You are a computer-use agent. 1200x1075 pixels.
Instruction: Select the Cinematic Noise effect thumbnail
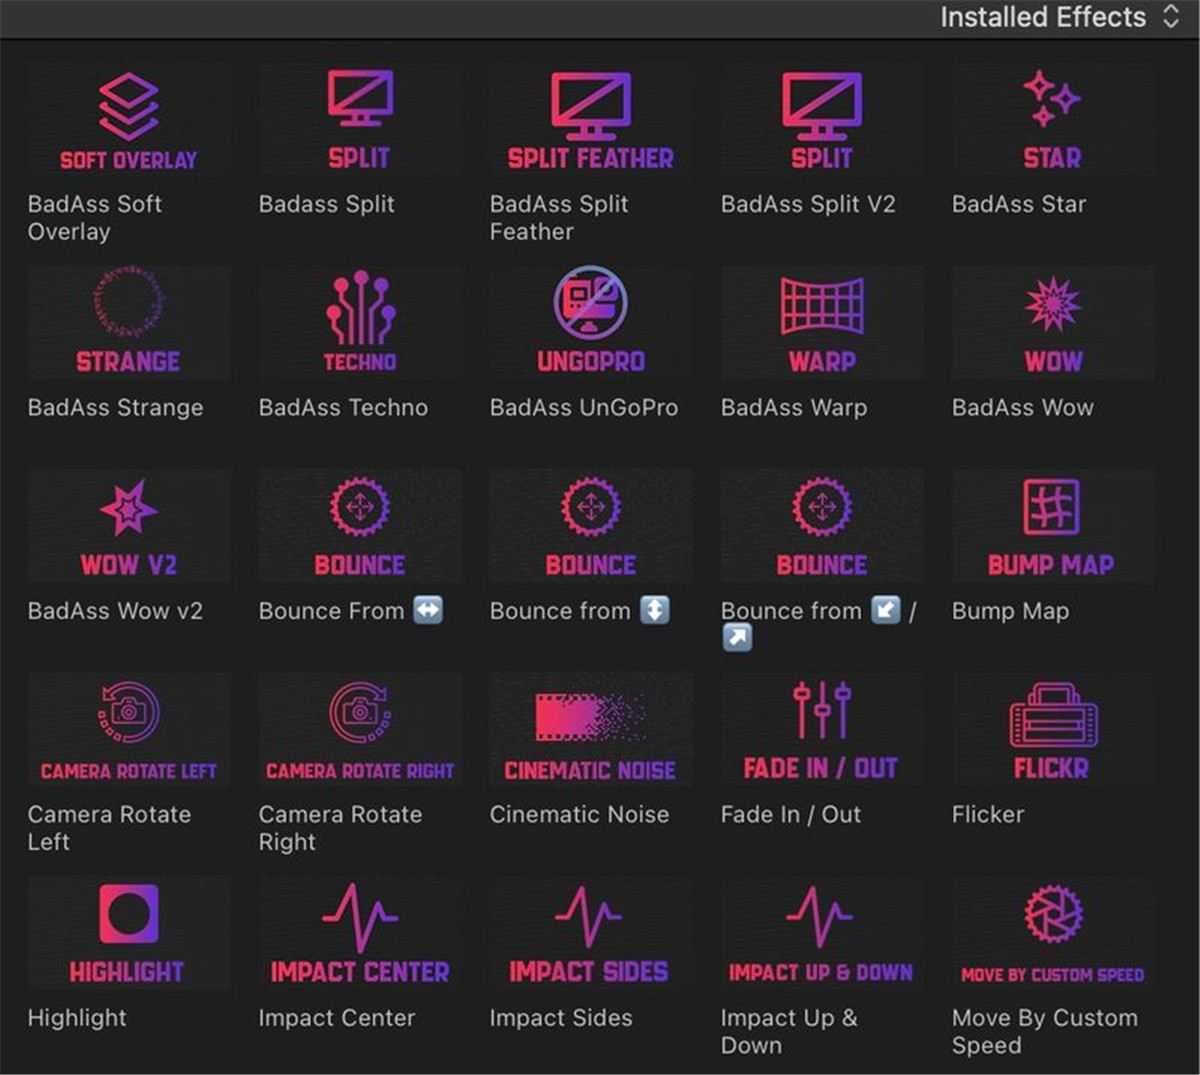click(590, 729)
